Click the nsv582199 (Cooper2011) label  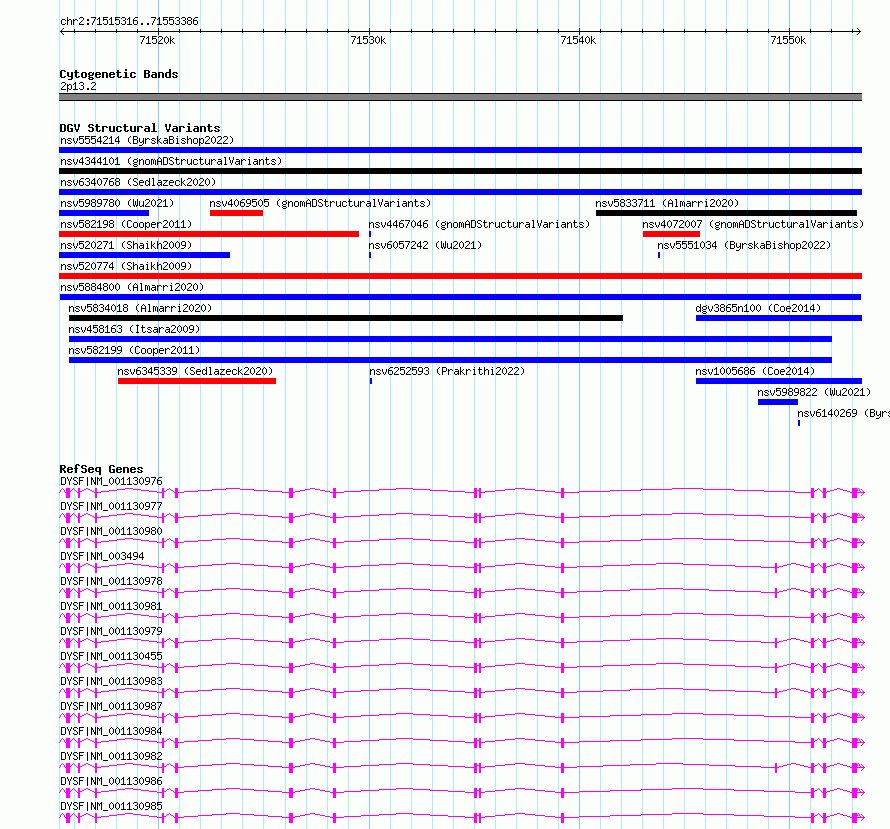pyautogui.click(x=134, y=350)
